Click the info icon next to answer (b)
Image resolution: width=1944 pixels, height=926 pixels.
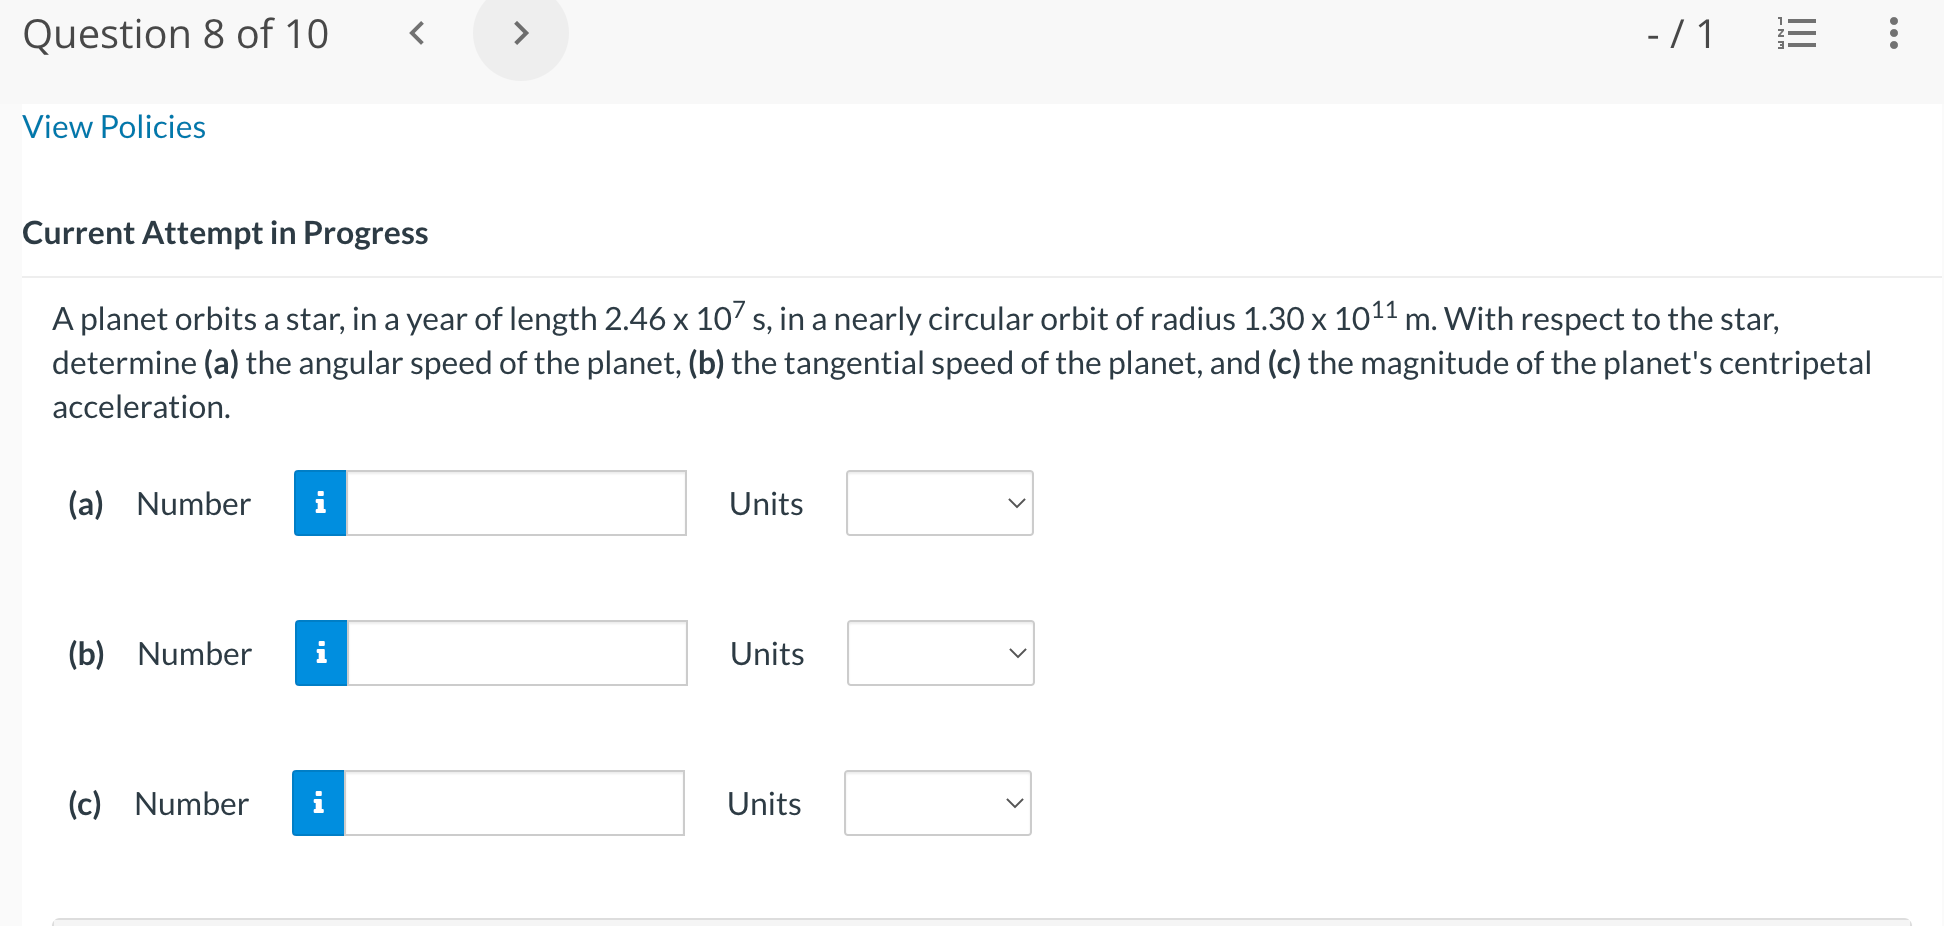click(320, 653)
